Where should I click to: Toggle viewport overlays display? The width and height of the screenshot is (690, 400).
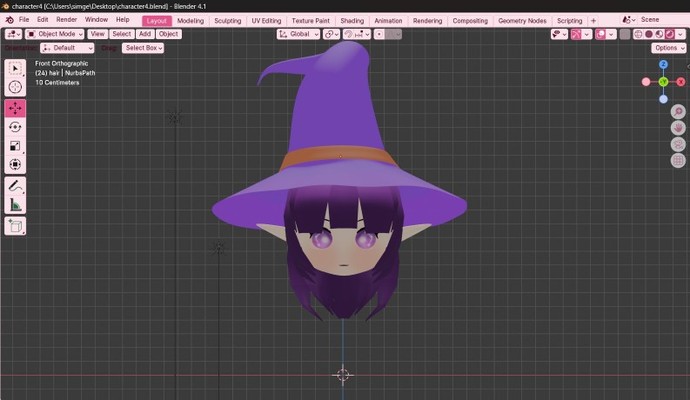click(600, 34)
